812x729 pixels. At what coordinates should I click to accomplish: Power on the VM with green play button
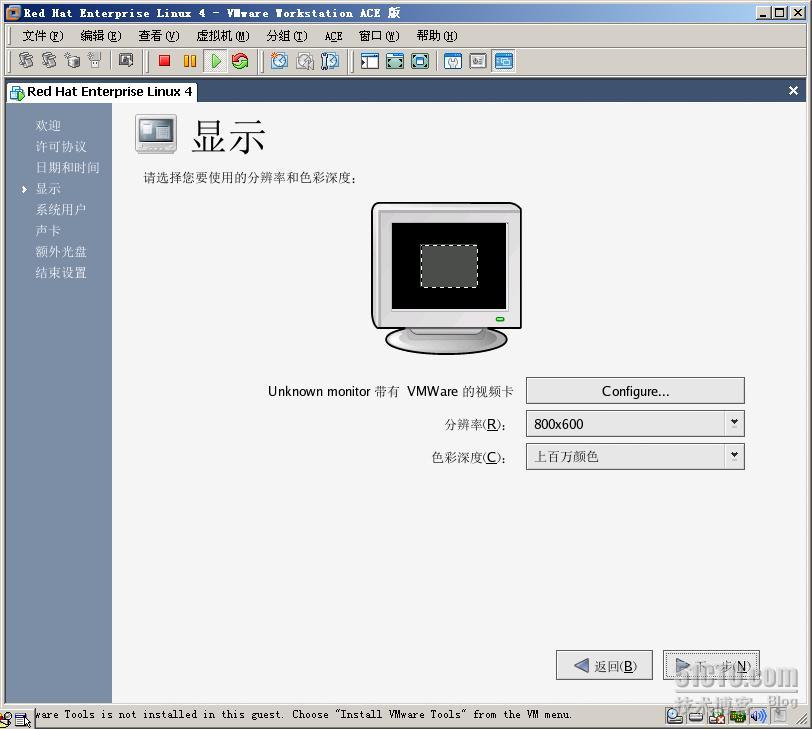tap(215, 61)
